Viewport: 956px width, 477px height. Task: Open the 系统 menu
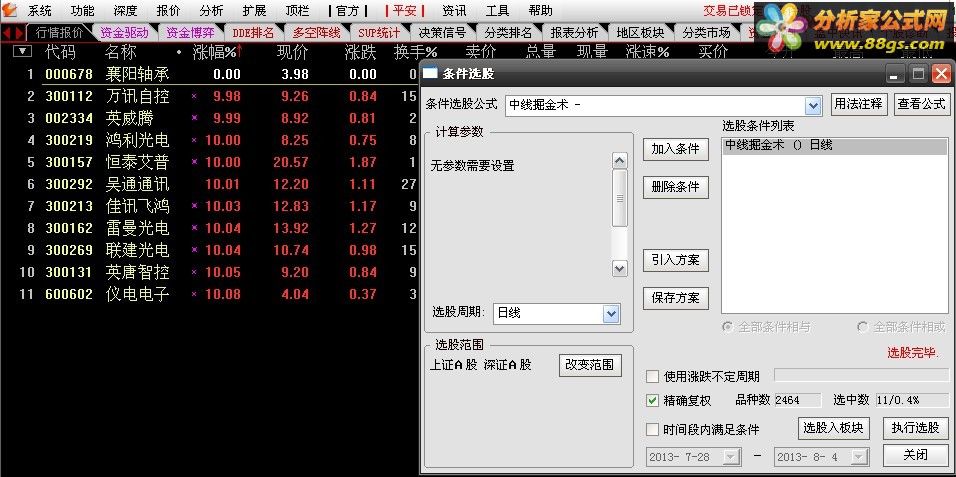click(x=40, y=10)
